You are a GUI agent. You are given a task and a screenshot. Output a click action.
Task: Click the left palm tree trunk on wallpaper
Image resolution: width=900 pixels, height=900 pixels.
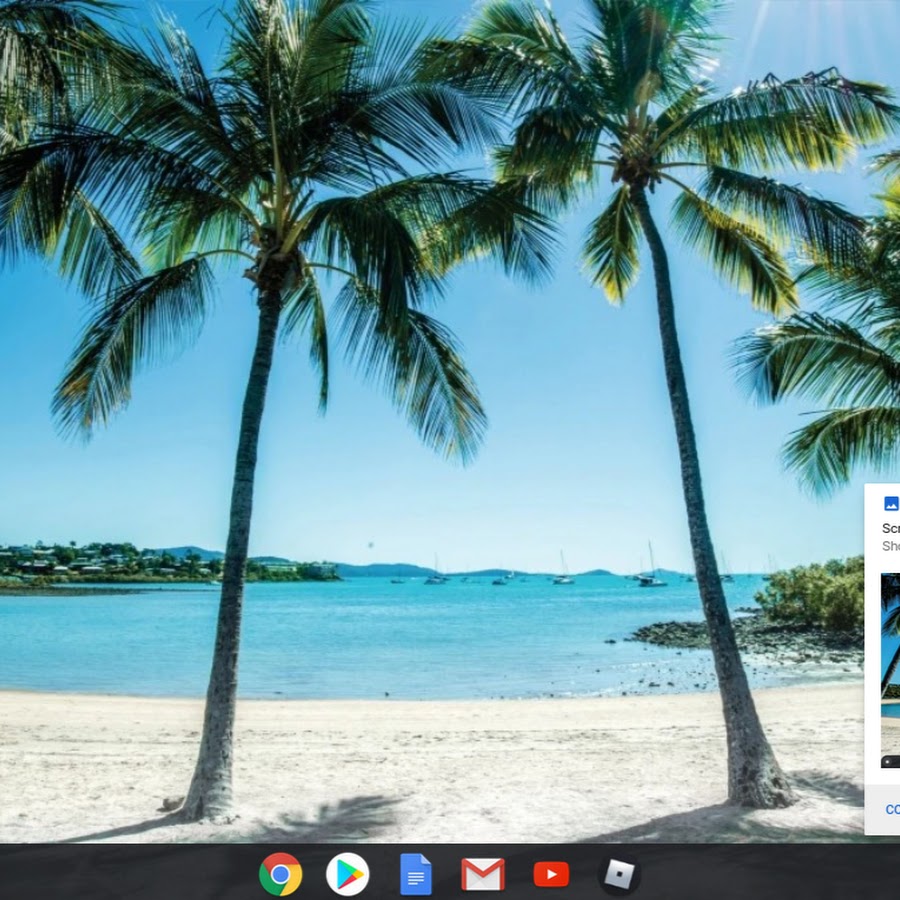[238, 560]
